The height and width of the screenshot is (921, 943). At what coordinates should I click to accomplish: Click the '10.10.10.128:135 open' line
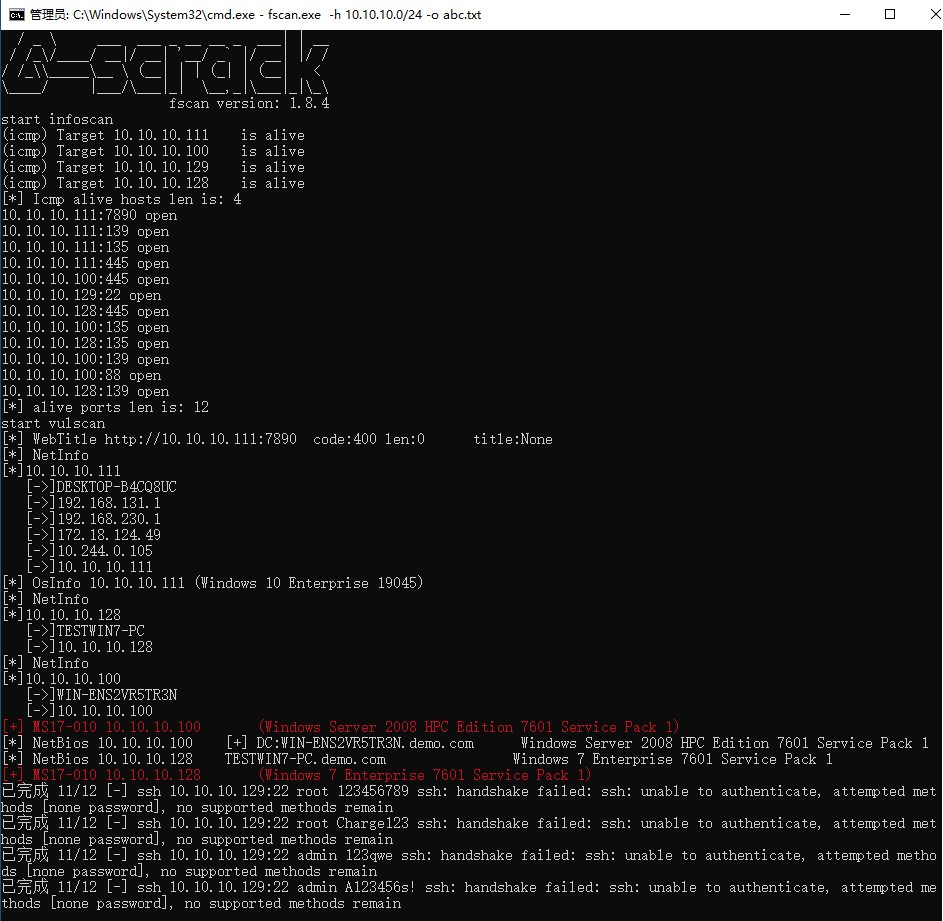tap(85, 343)
